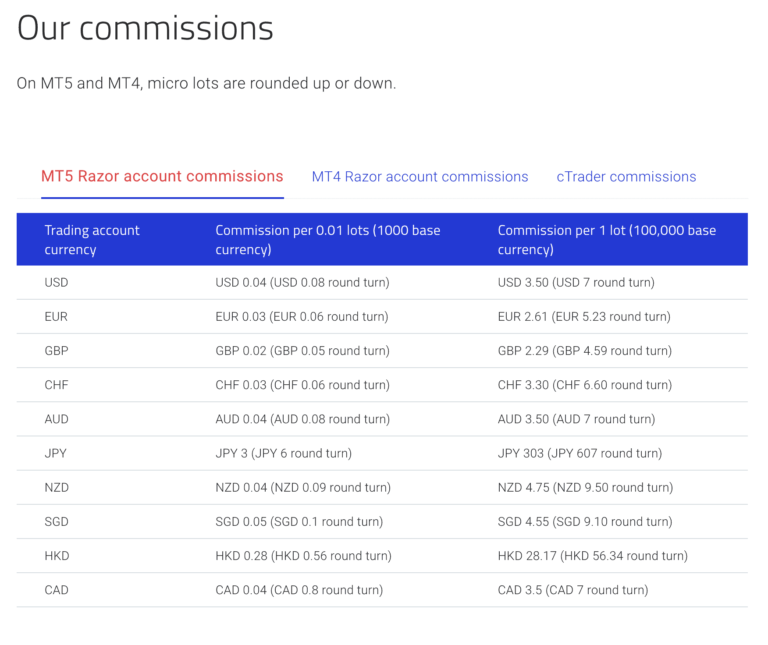Image resolution: width=768 pixels, height=645 pixels.
Task: Click 'HKD 0.28 (HKD 0.56 round turn)' cell
Action: [304, 556]
